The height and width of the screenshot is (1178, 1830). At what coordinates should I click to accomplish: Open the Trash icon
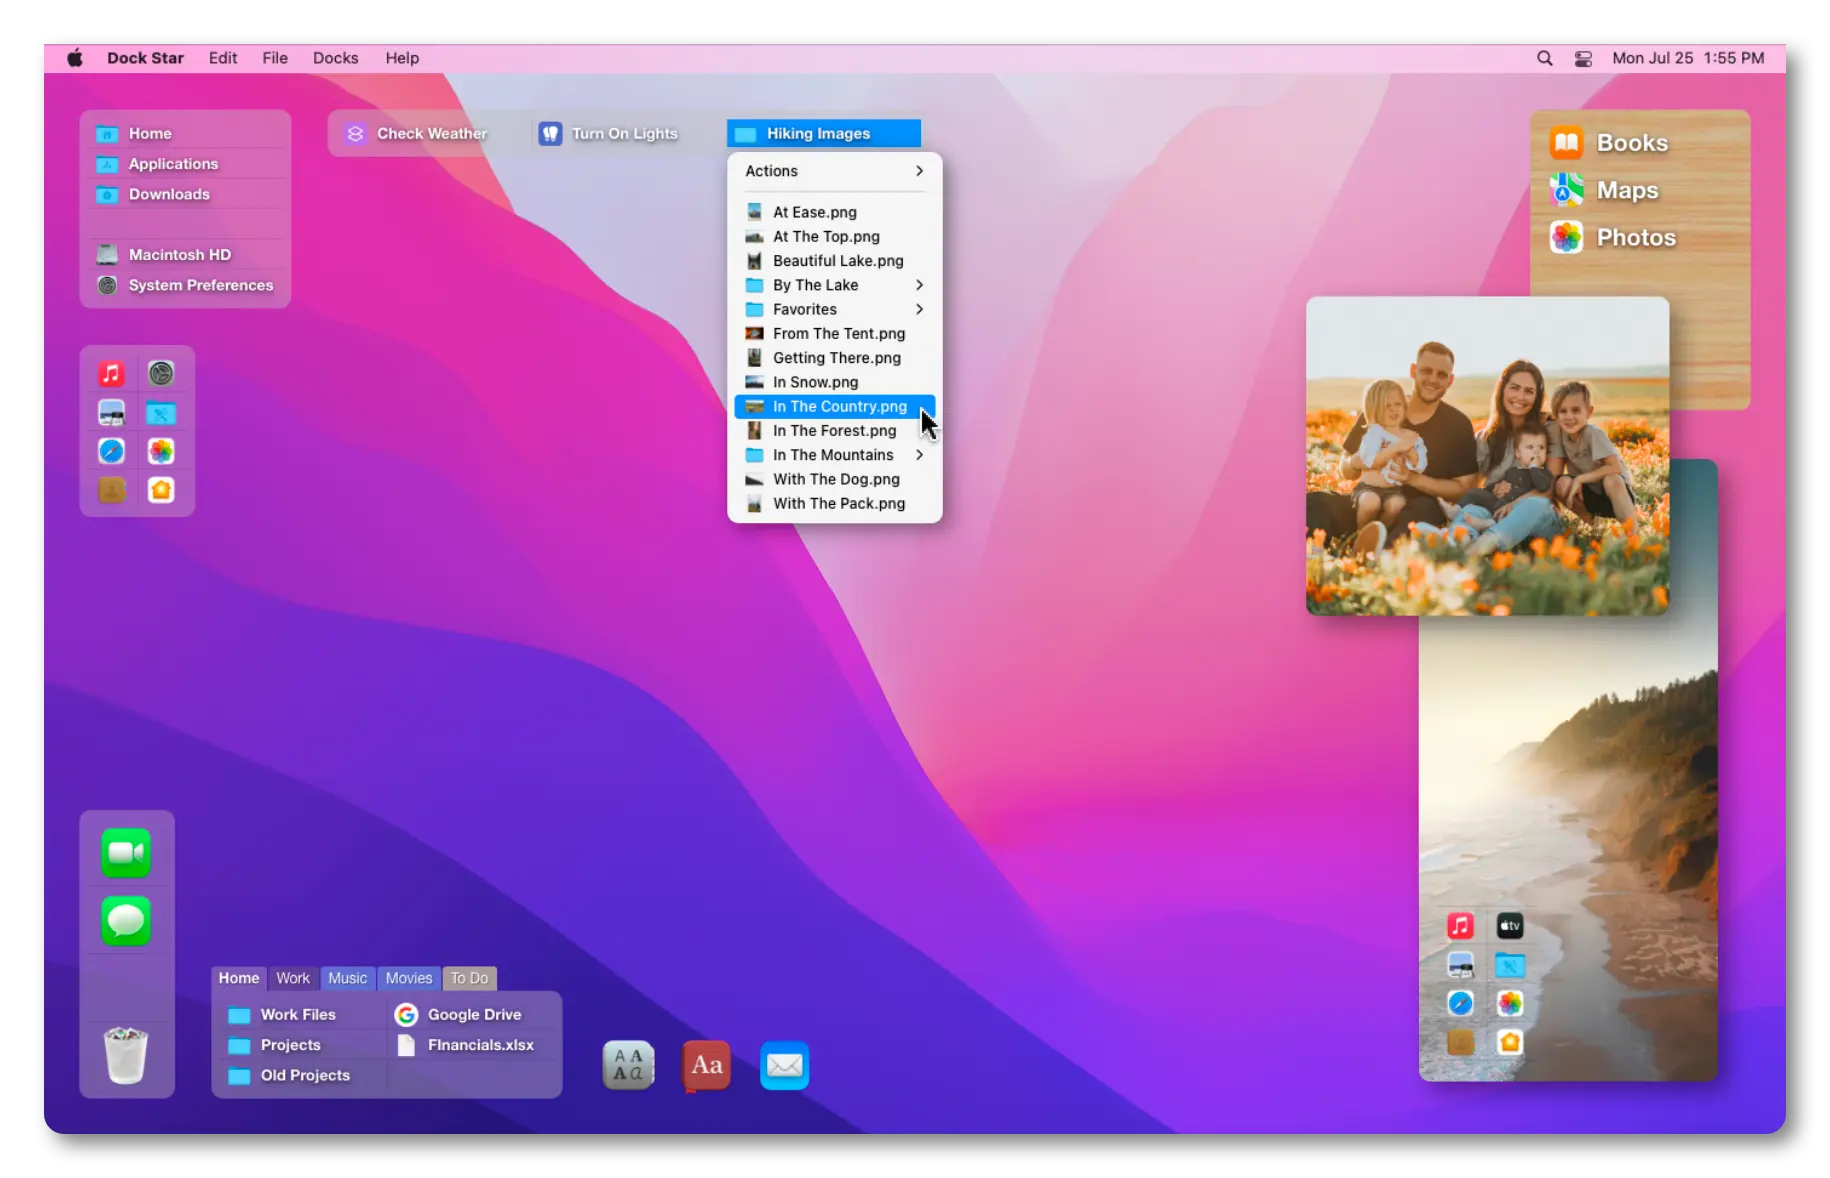click(x=126, y=1055)
